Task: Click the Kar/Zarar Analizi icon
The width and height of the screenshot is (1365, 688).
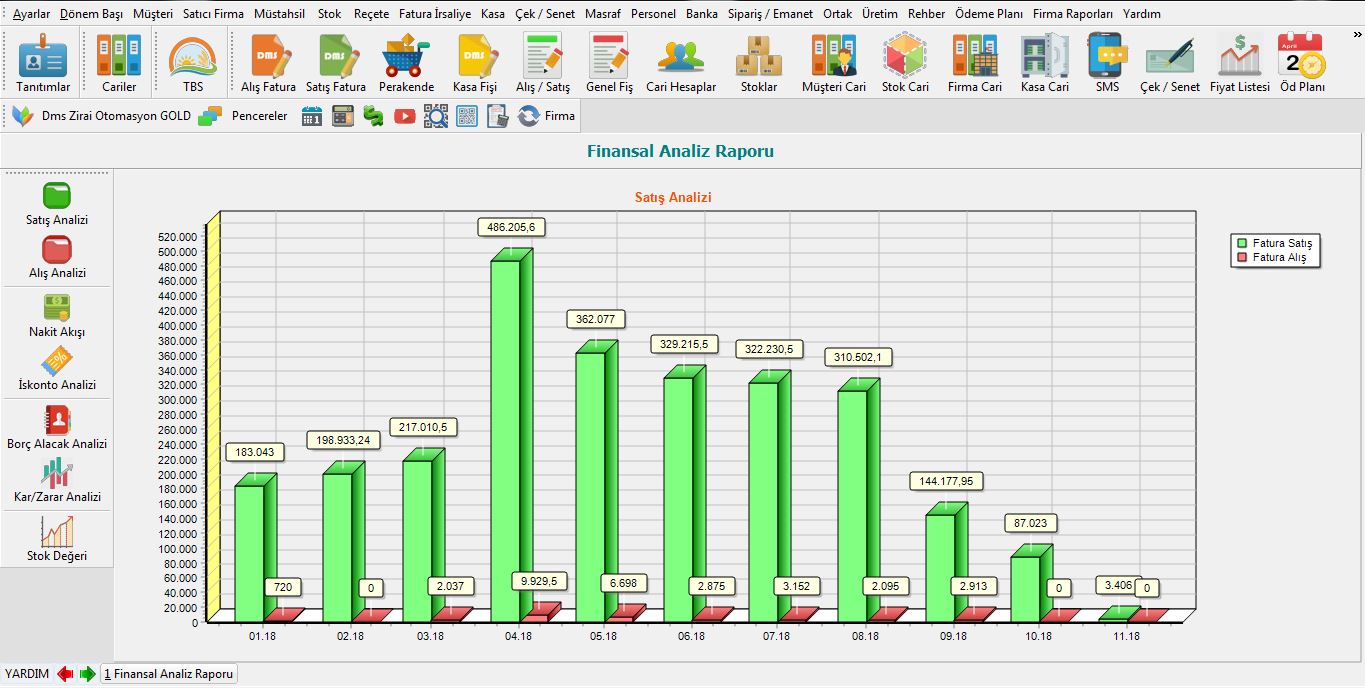Action: click(57, 473)
